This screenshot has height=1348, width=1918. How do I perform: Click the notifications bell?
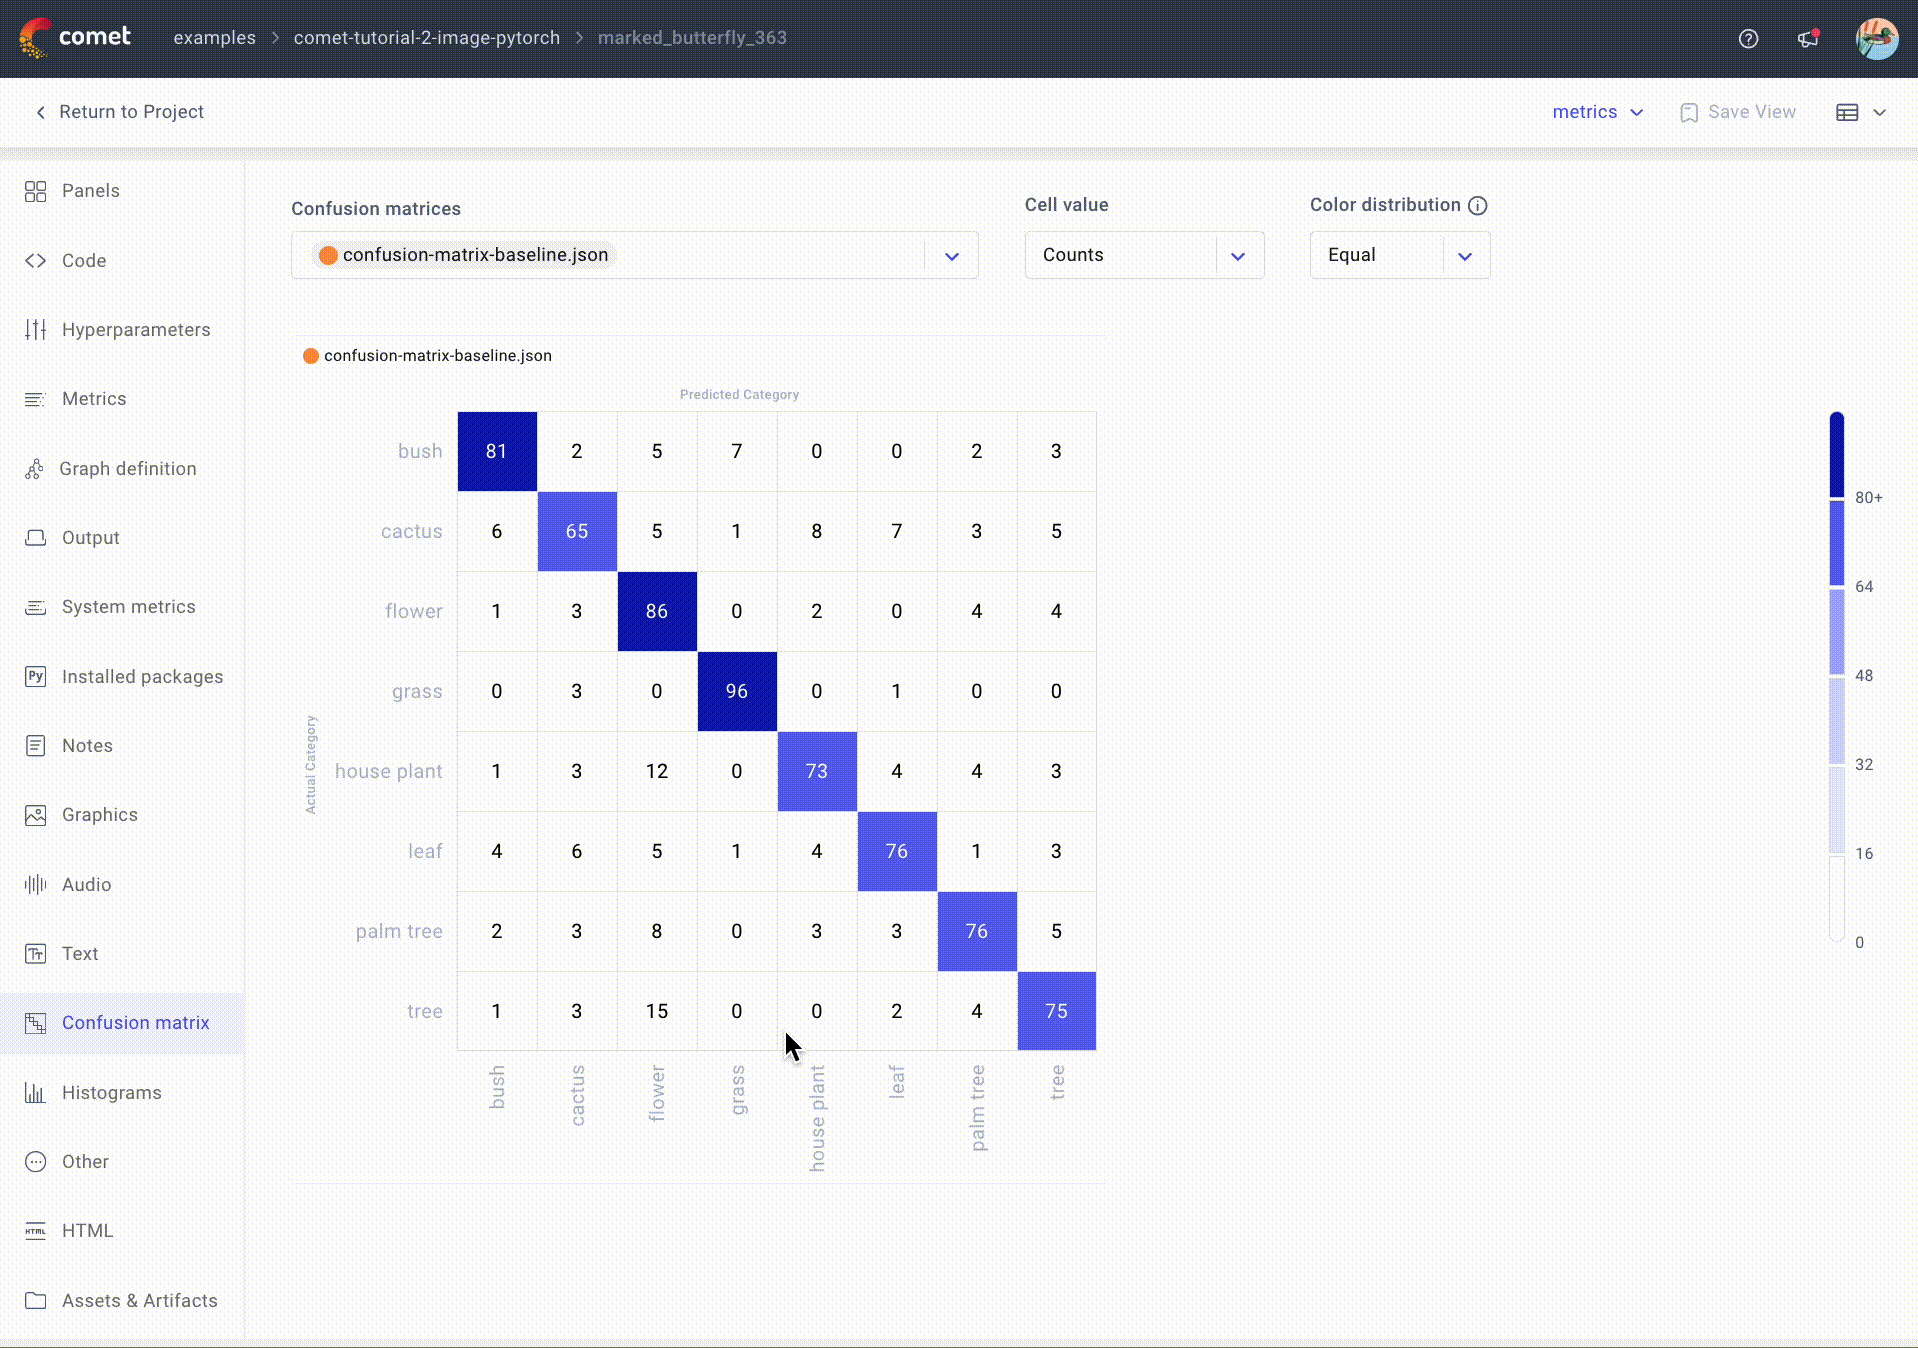1808,38
